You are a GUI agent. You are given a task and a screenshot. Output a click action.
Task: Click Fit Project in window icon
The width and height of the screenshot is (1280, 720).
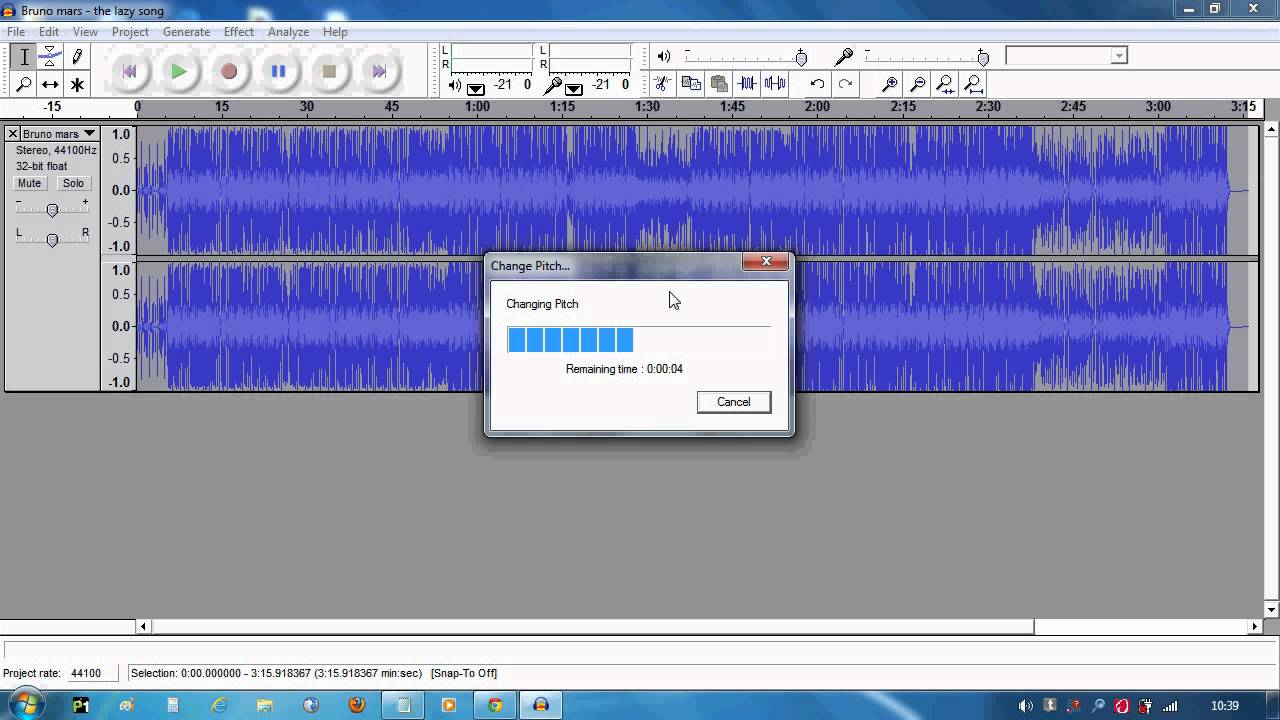[x=973, y=84]
